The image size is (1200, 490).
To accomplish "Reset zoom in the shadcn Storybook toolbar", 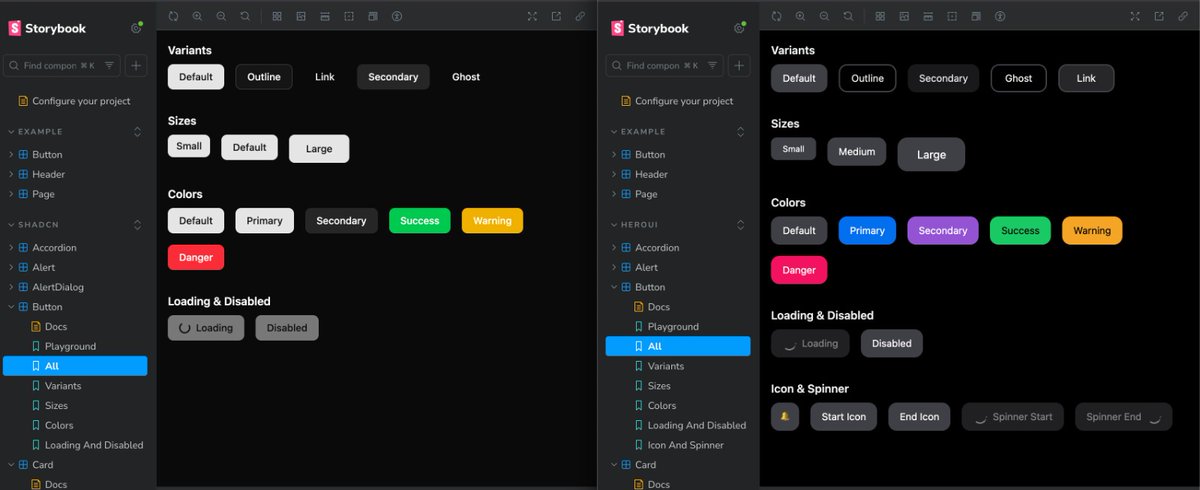I will pyautogui.click(x=245, y=16).
